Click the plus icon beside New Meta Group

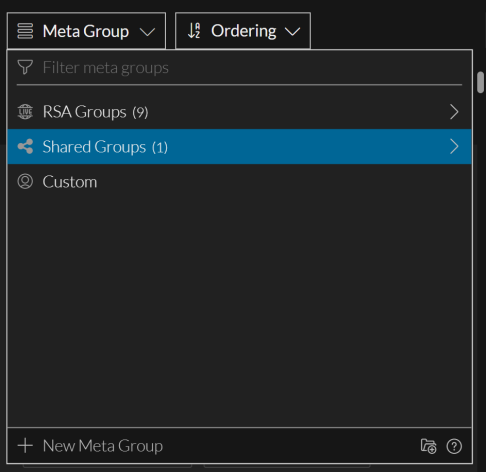[25, 446]
